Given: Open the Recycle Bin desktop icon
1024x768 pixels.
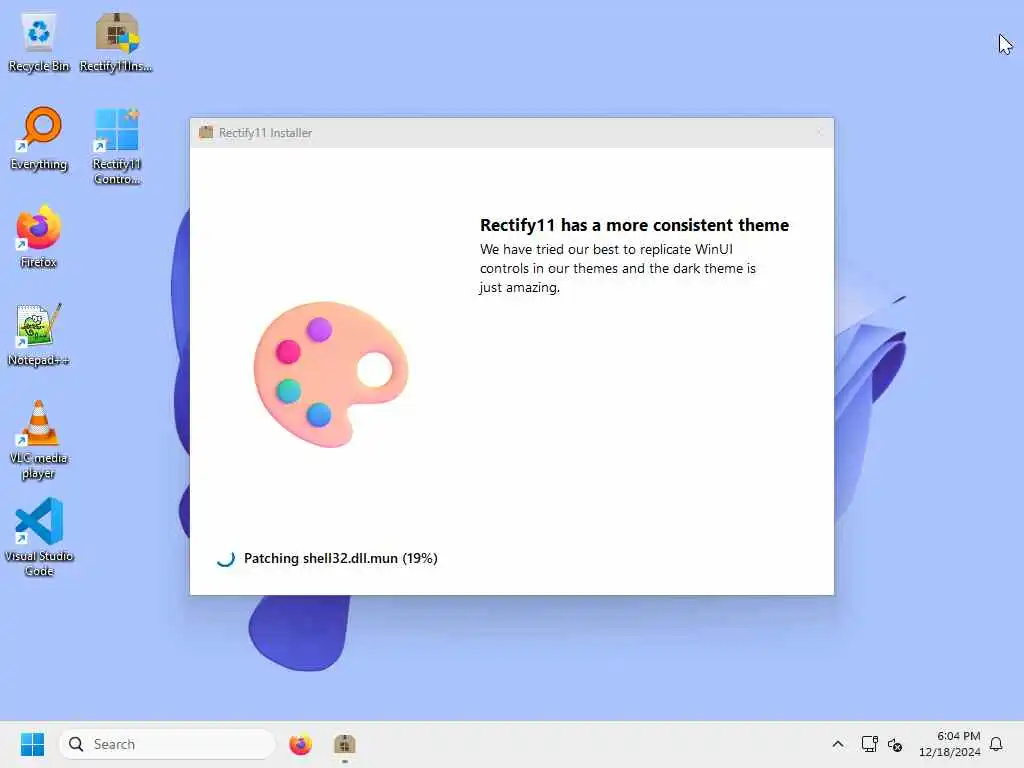Looking at the screenshot, I should [39, 42].
